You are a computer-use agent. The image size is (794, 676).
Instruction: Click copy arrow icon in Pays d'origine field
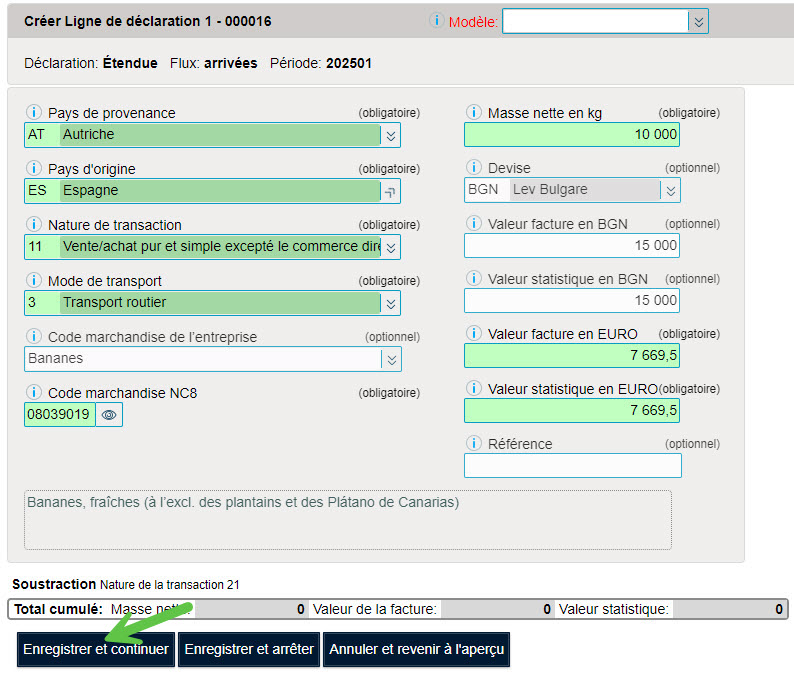pyautogui.click(x=390, y=191)
